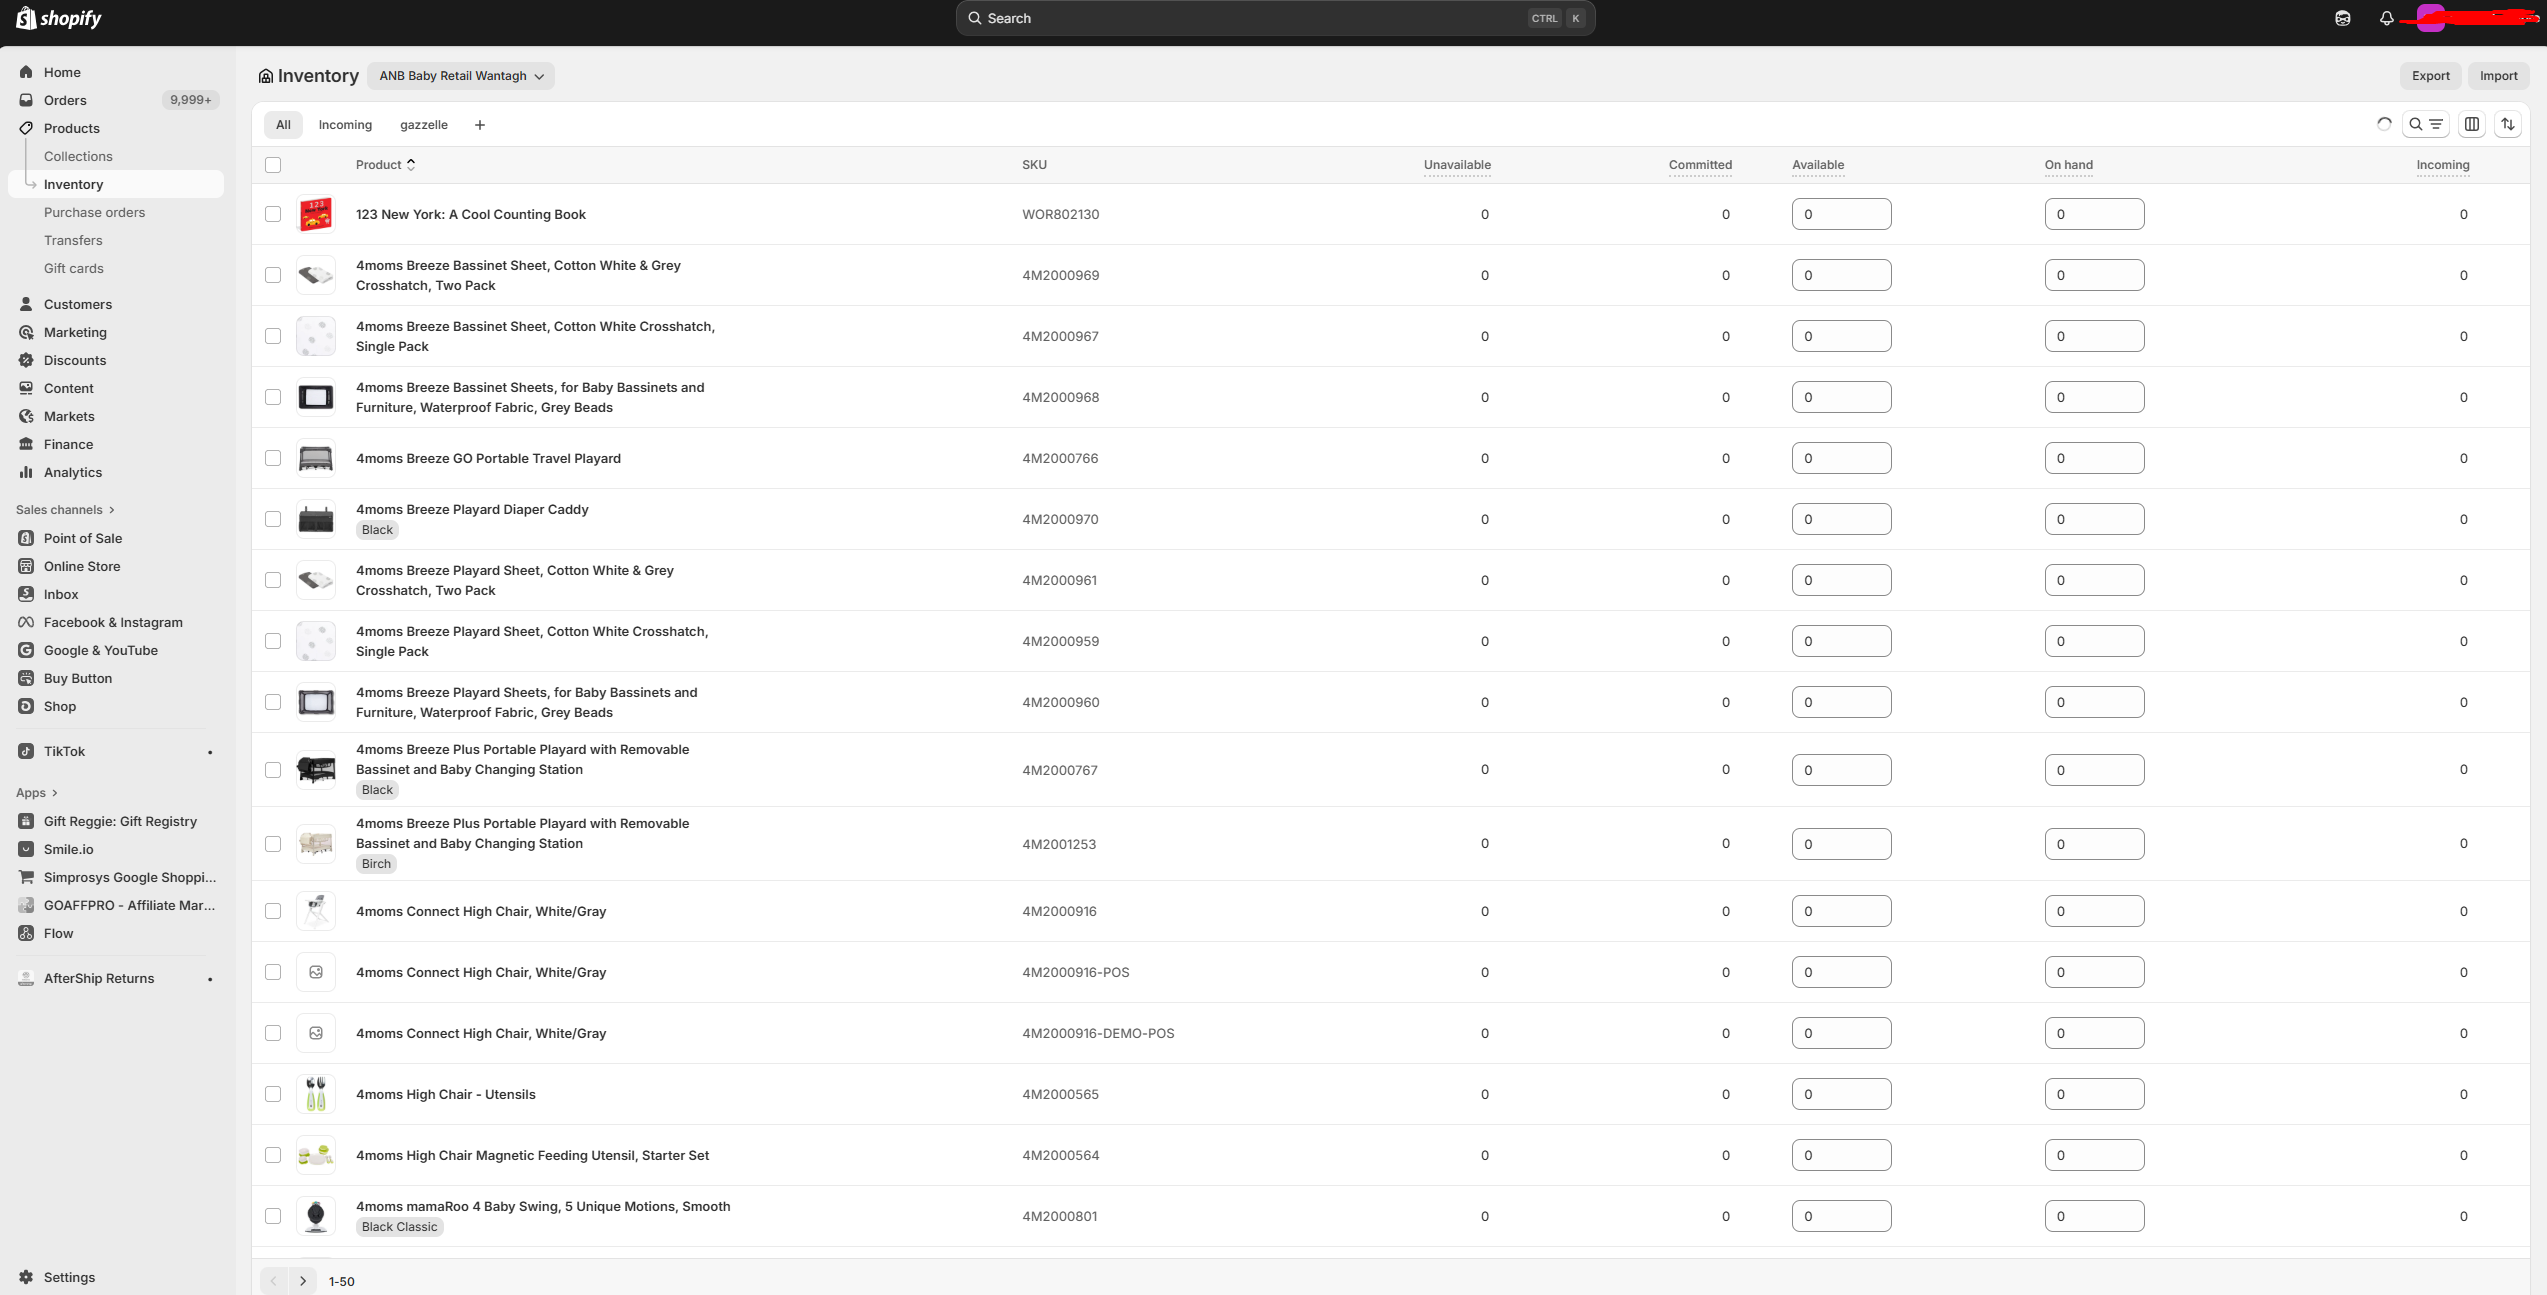
Task: Open the edit columns icon
Action: [2471, 125]
